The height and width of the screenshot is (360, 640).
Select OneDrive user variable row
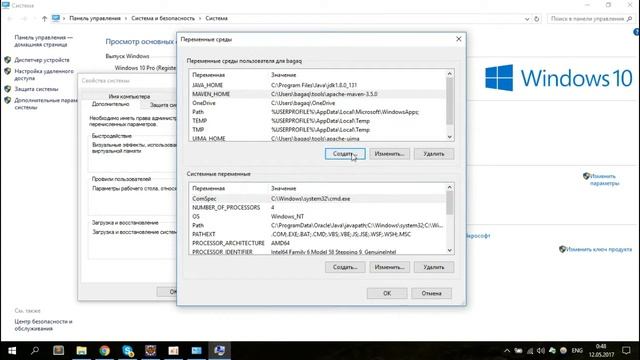click(317, 103)
